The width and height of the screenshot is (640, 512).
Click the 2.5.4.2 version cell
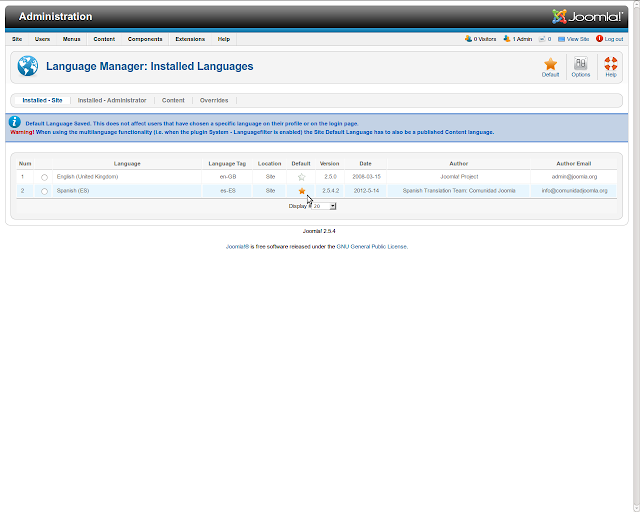click(x=331, y=191)
